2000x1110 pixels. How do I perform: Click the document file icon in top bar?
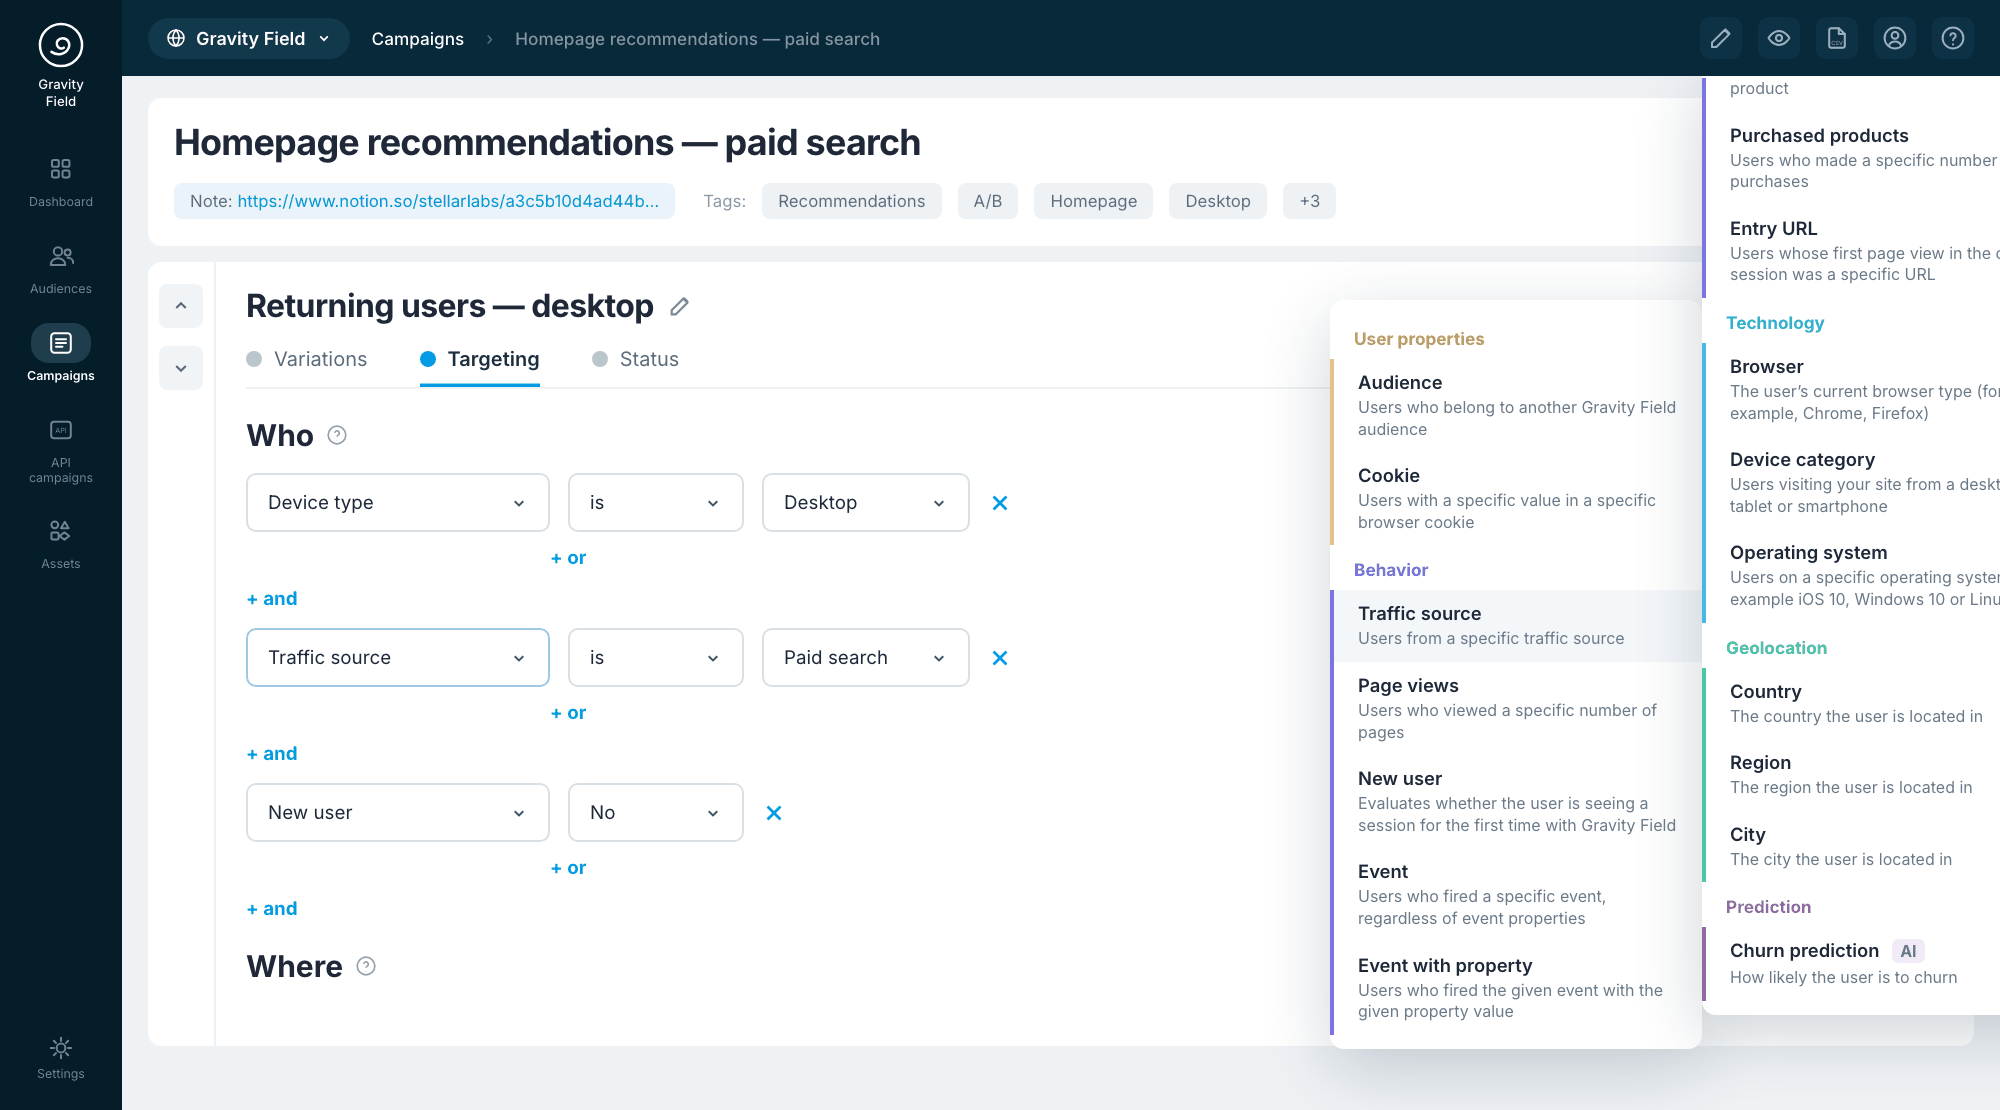(x=1837, y=39)
